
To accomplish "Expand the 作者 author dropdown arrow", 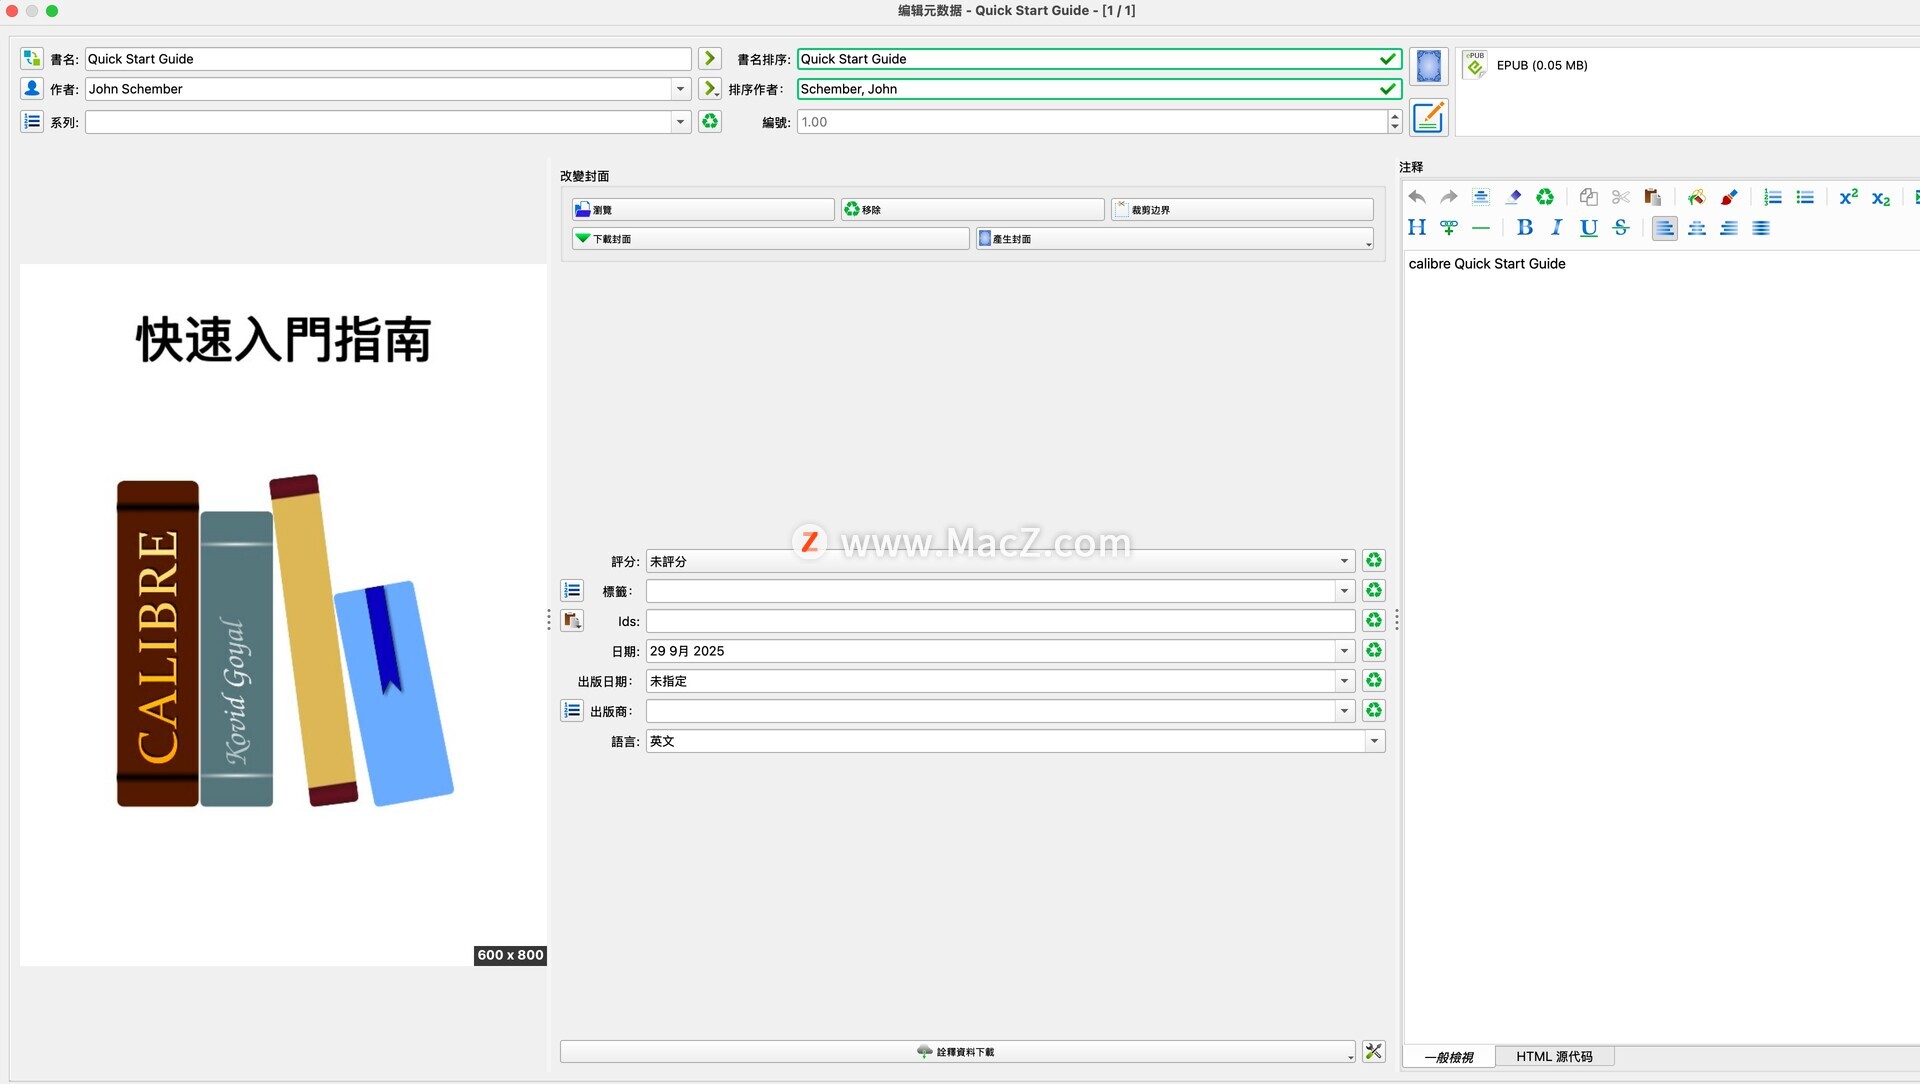I will coord(680,89).
